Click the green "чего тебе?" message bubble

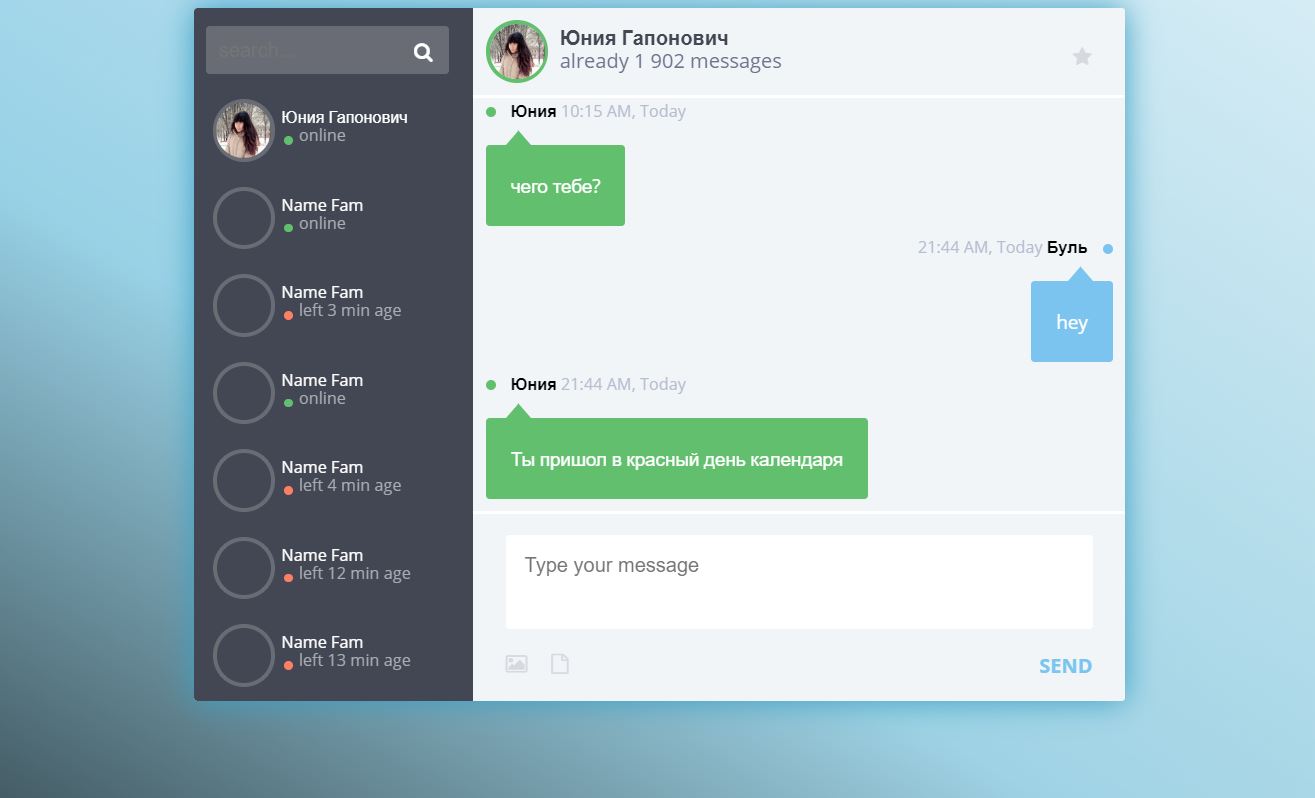pos(555,186)
